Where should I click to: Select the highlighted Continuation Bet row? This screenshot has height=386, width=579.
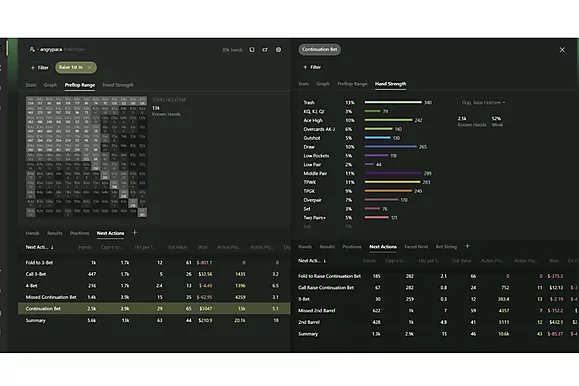click(x=154, y=308)
